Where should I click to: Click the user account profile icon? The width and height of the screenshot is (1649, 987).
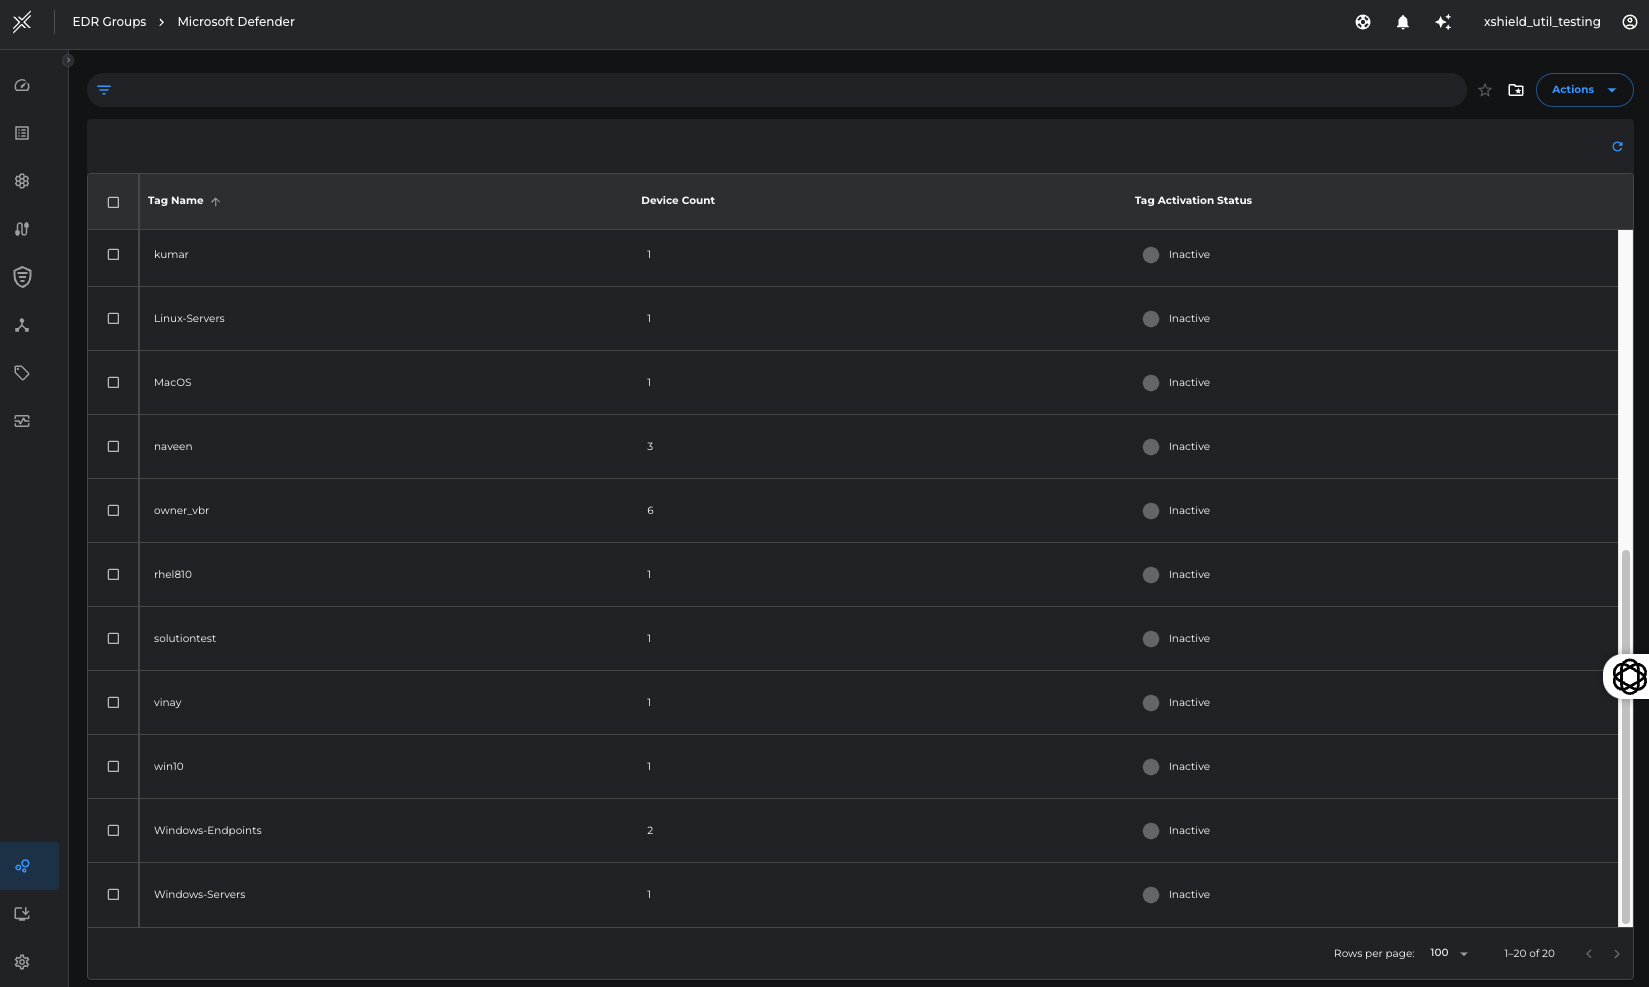point(1629,22)
